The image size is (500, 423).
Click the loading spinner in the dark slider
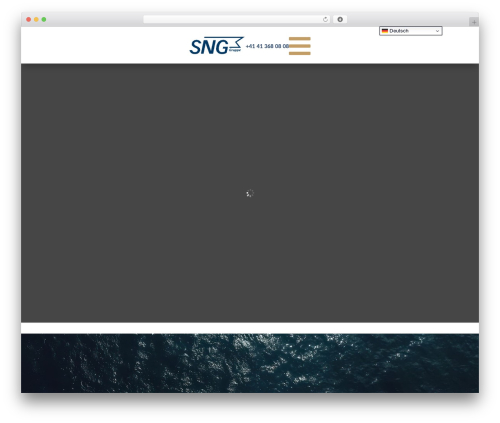pos(250,193)
